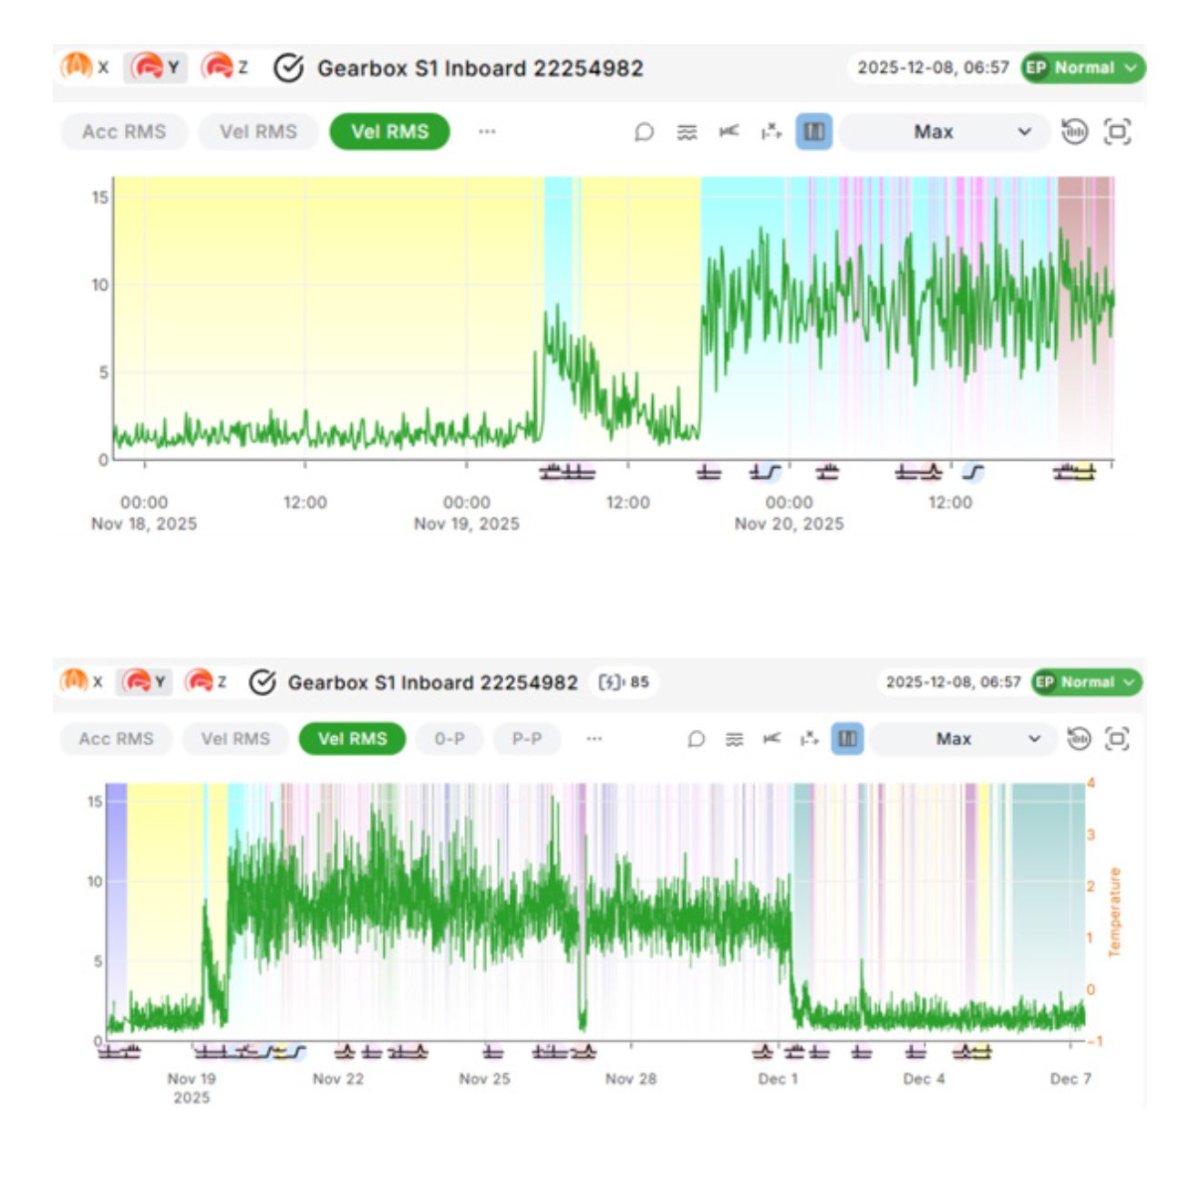Toggle the Y axis in the battery-85 panel

144,682
